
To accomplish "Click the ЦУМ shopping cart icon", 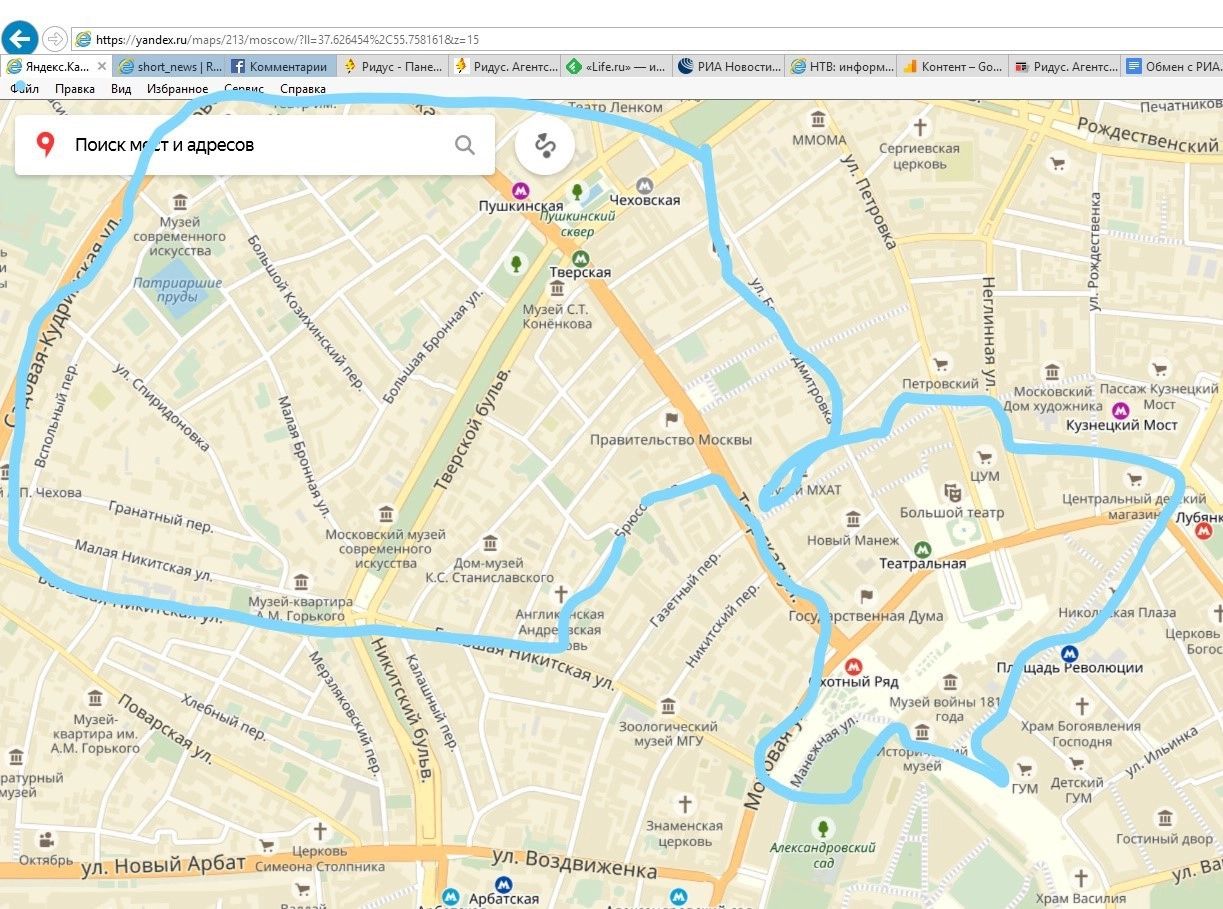I will click(x=985, y=458).
